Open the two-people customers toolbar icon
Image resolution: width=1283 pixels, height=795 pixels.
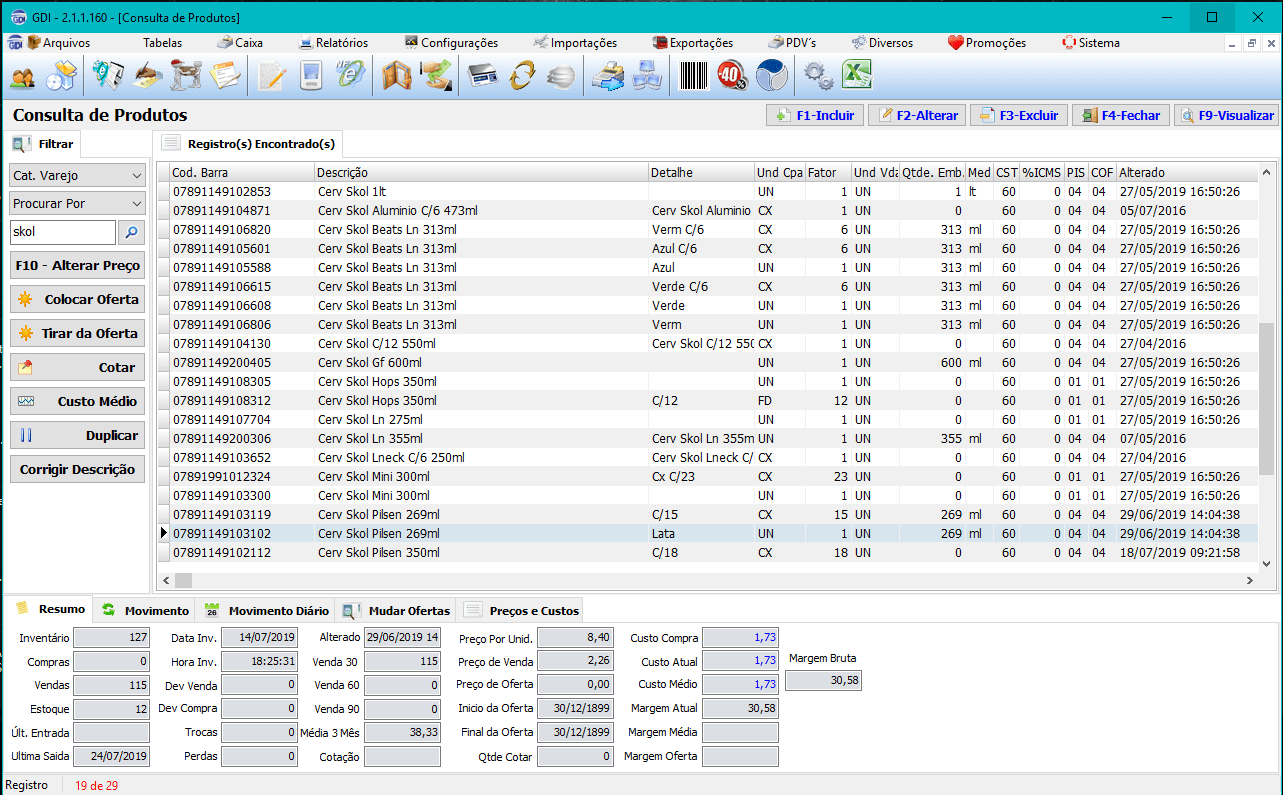point(22,77)
